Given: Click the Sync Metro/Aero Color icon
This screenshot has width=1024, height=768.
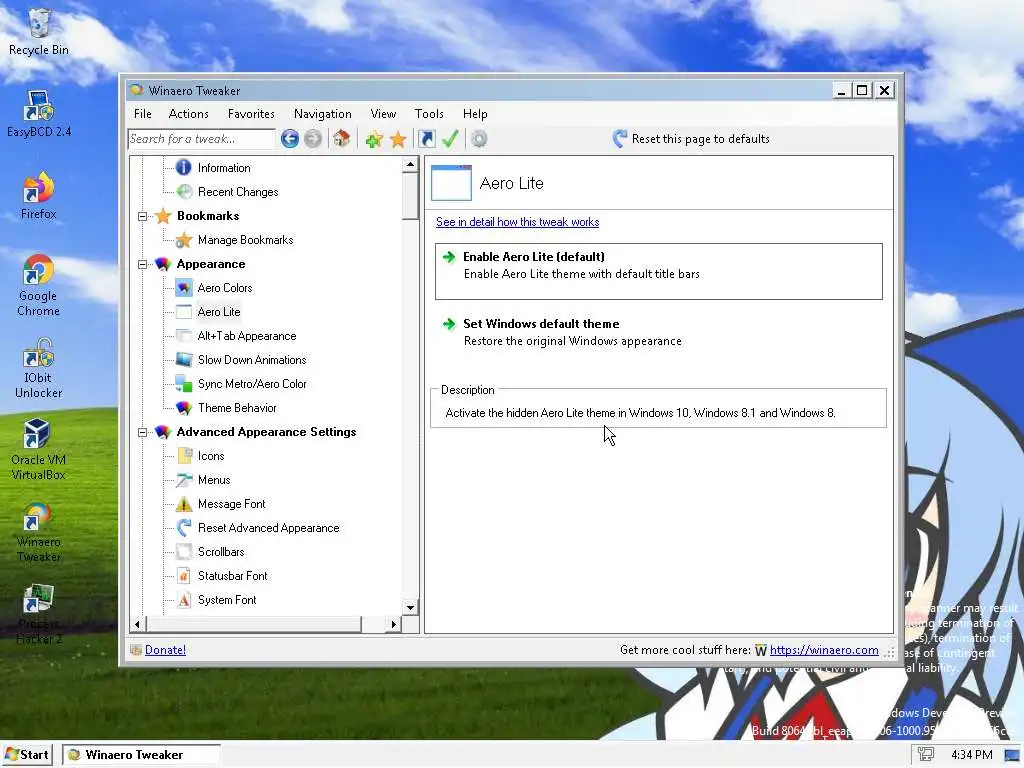Looking at the screenshot, I should point(184,384).
